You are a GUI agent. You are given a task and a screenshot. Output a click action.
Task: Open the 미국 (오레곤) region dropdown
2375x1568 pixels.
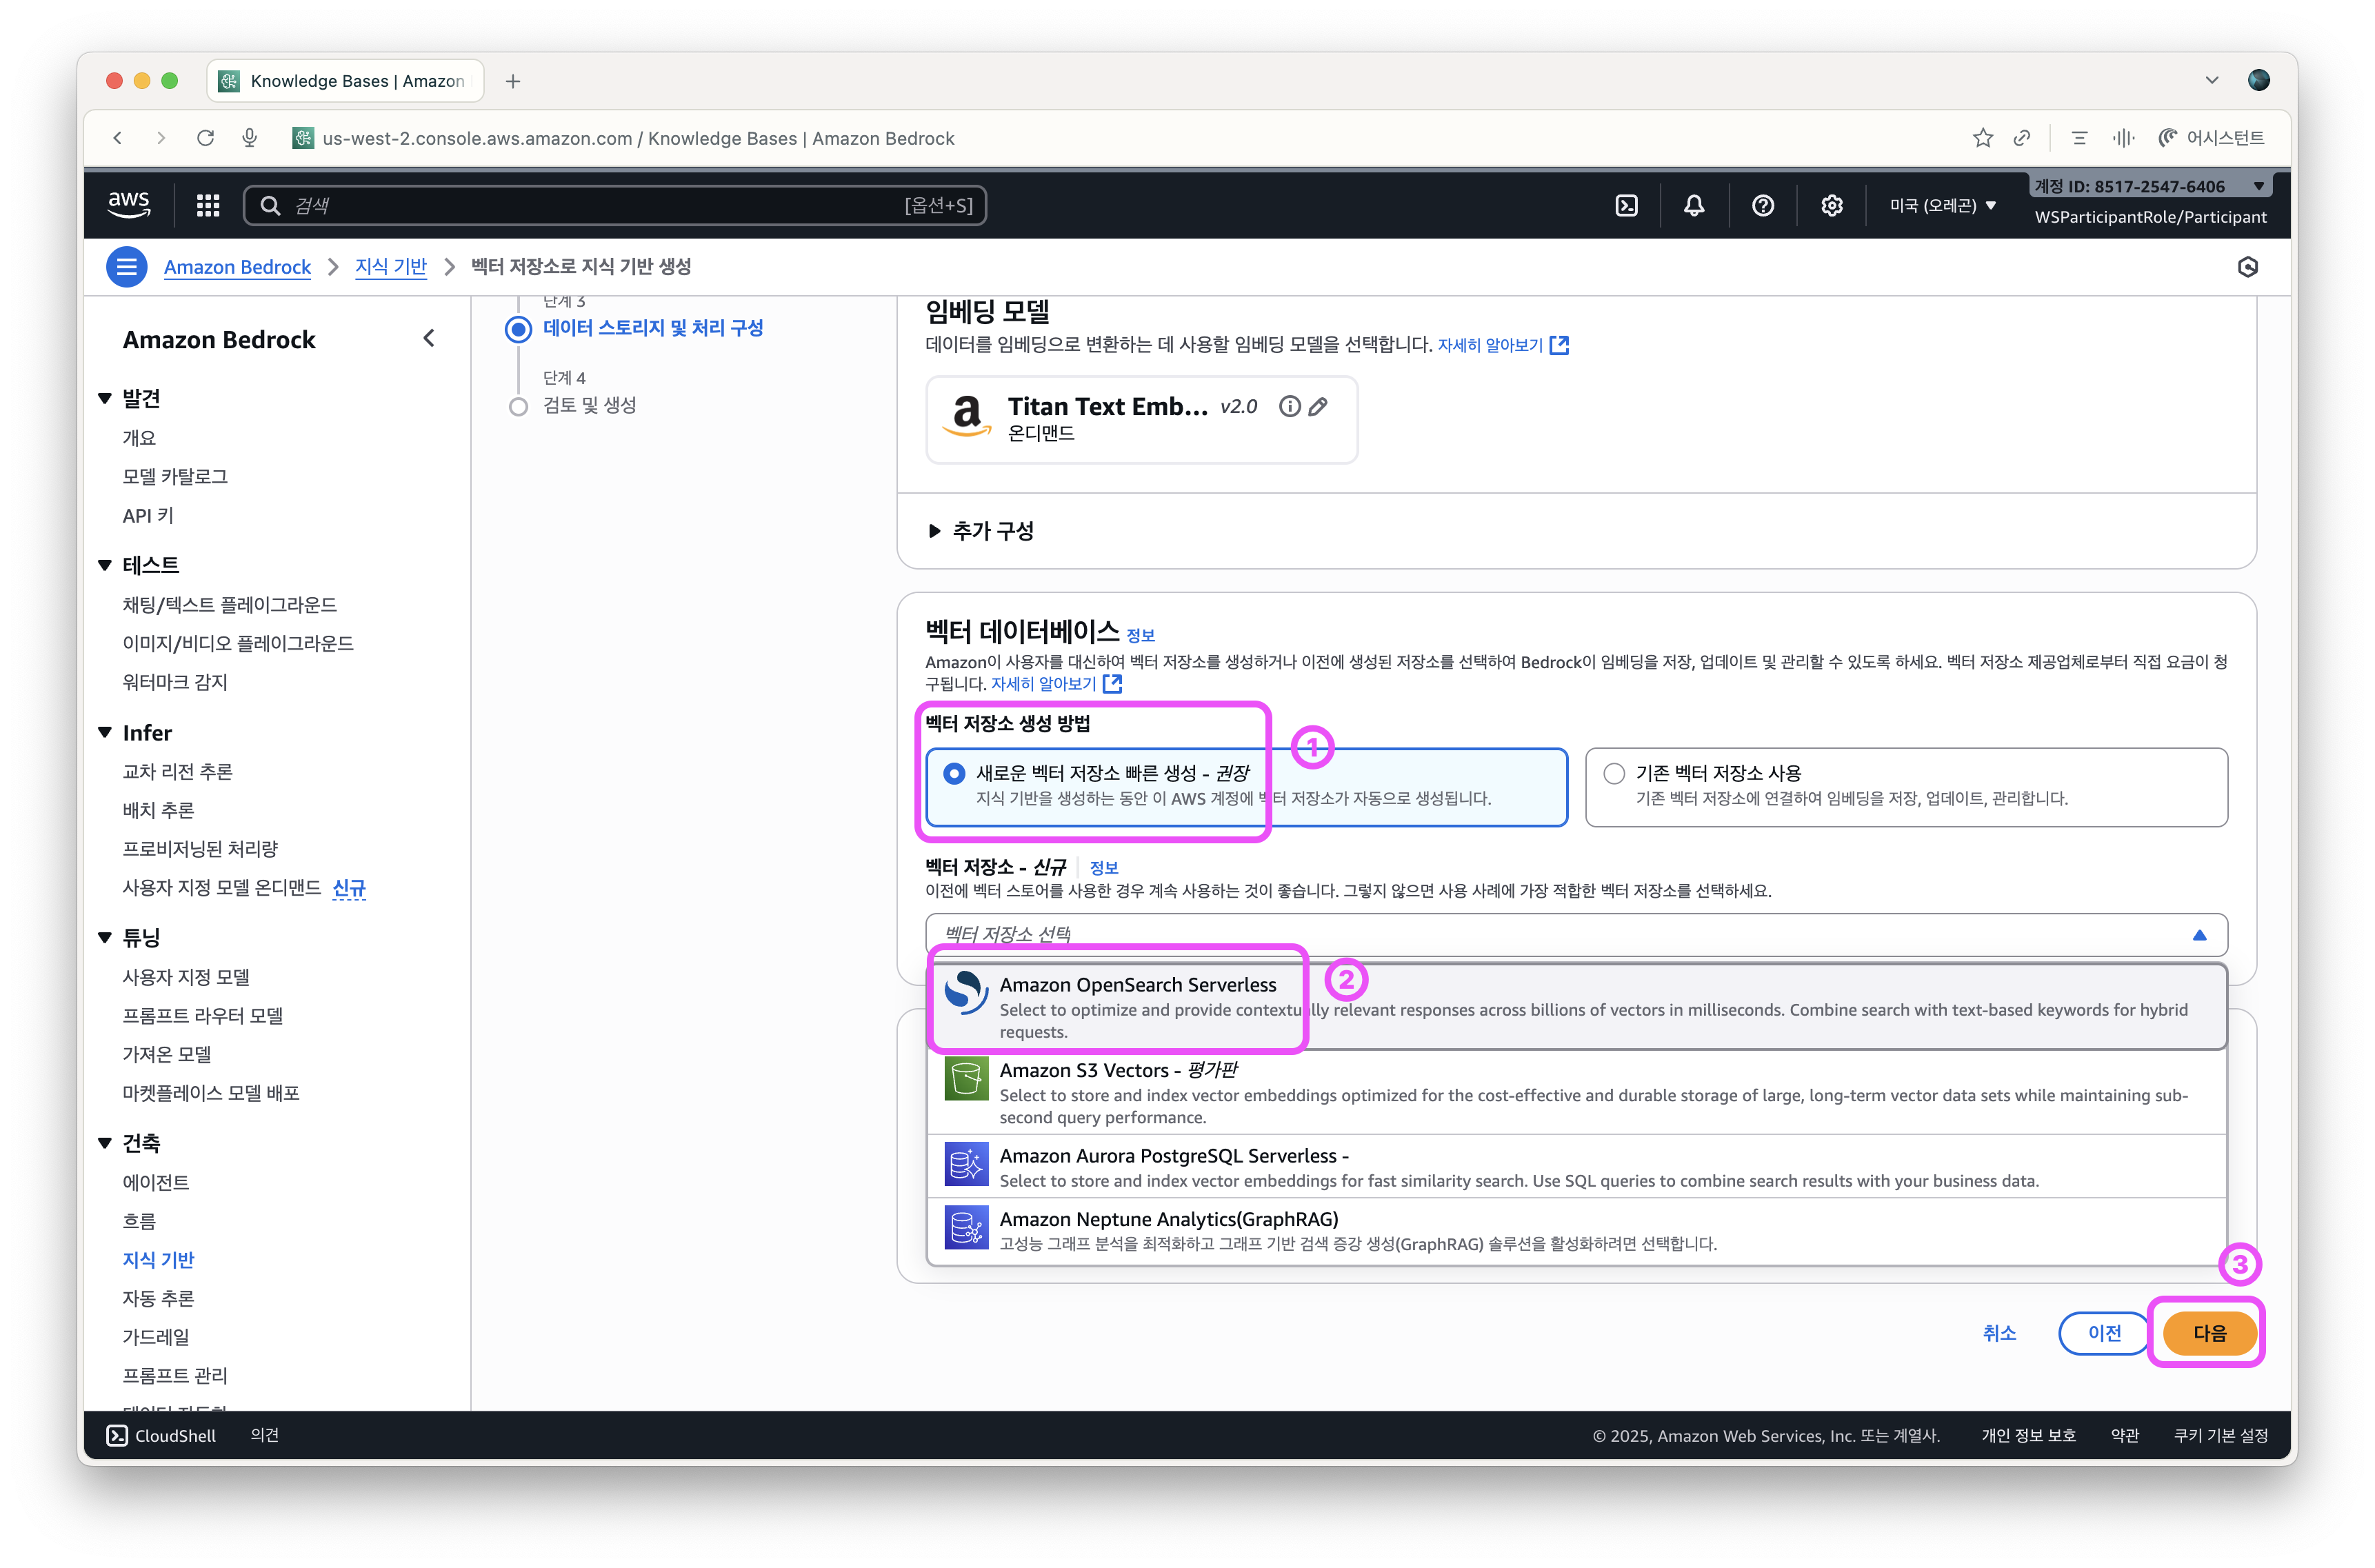1942,205
